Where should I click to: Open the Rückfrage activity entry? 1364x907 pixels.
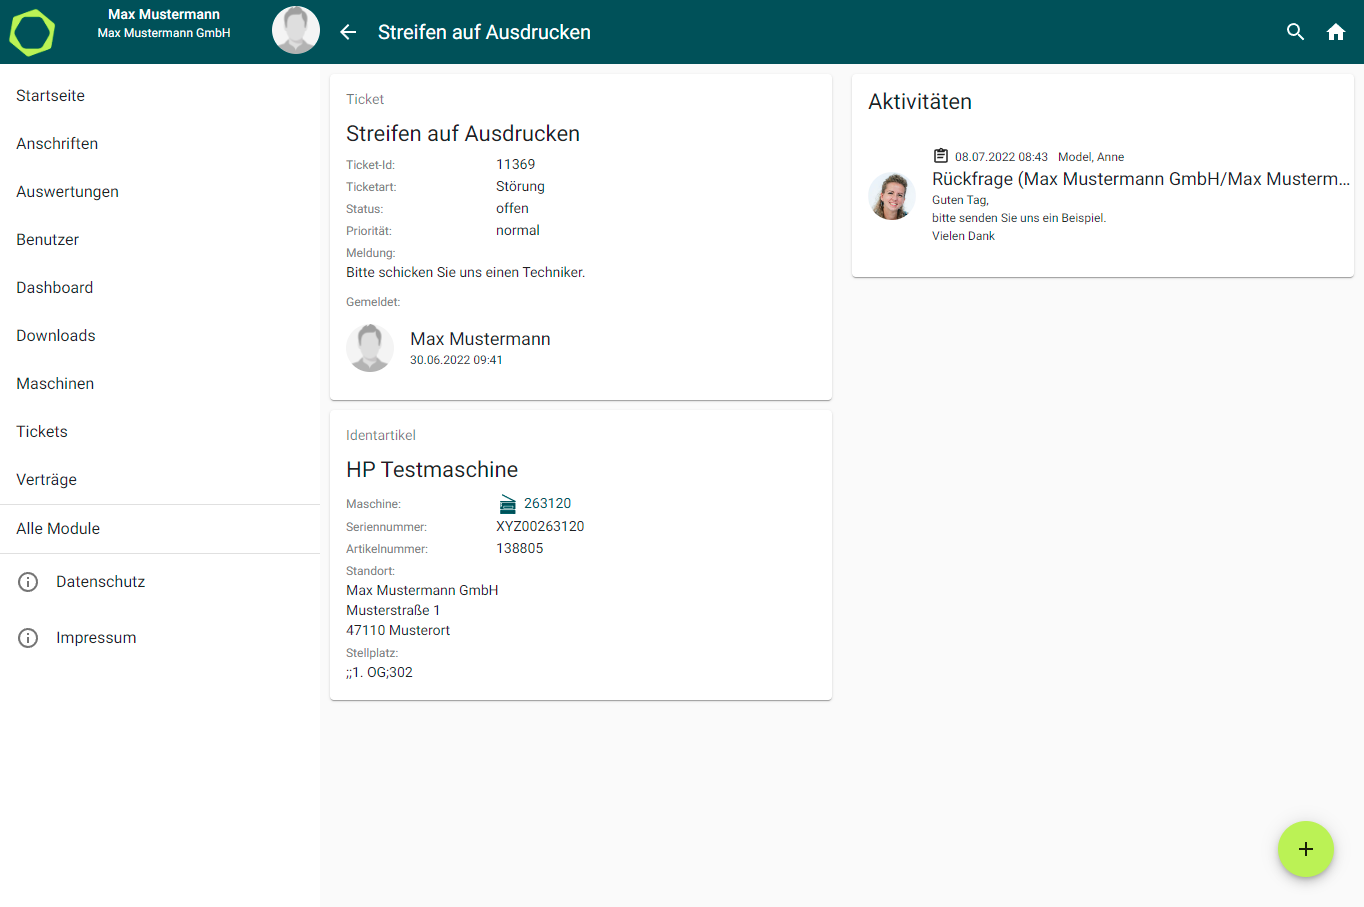pos(1140,179)
